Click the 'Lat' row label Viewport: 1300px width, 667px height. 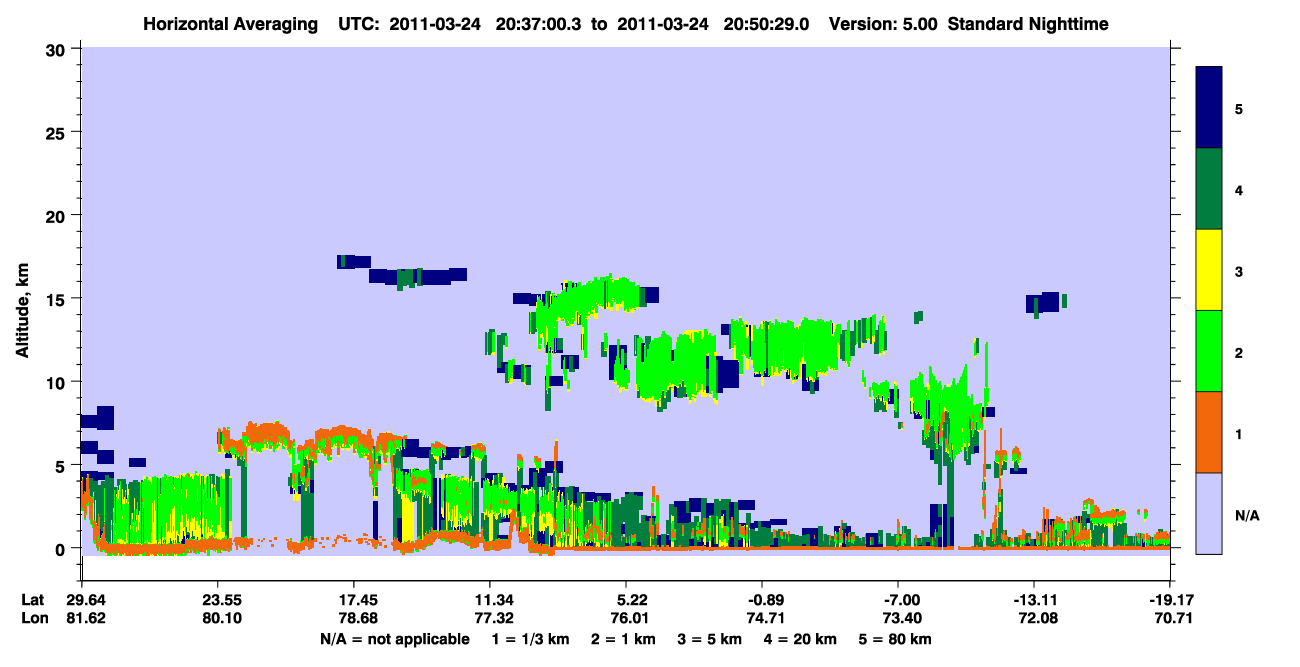tap(33, 600)
